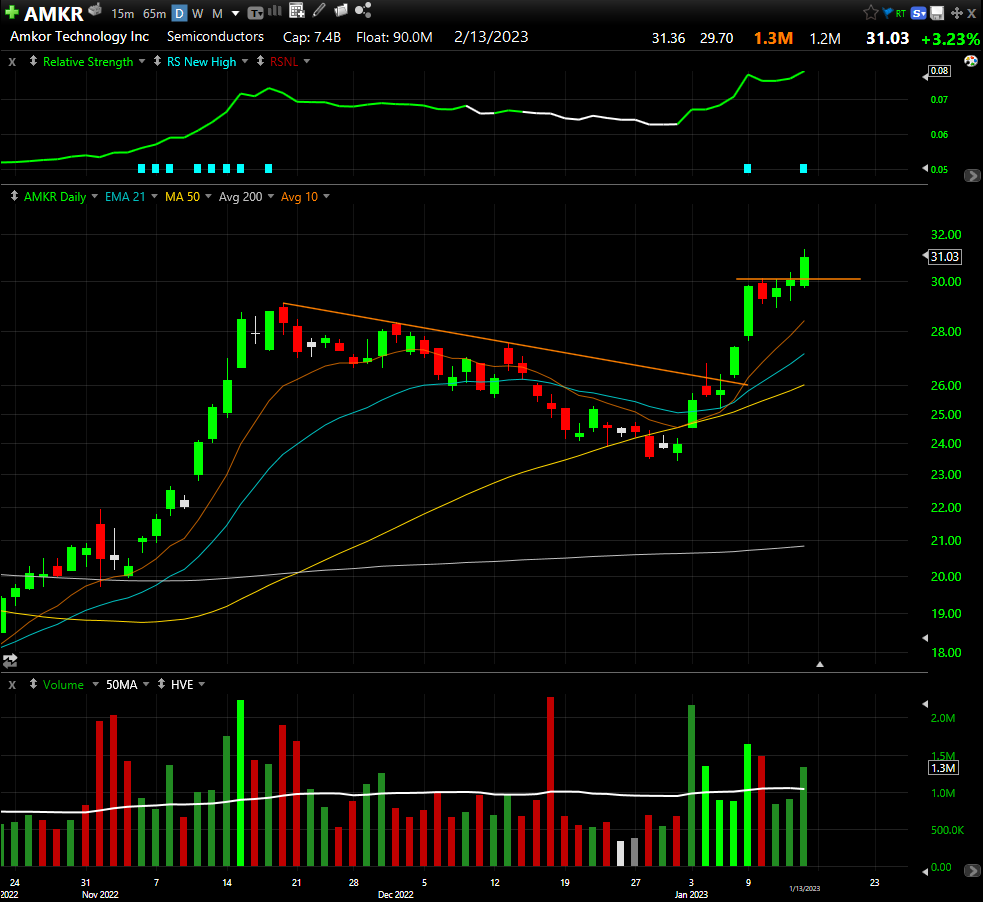983x902 pixels.
Task: Select the D daily timeframe
Action: pos(179,13)
